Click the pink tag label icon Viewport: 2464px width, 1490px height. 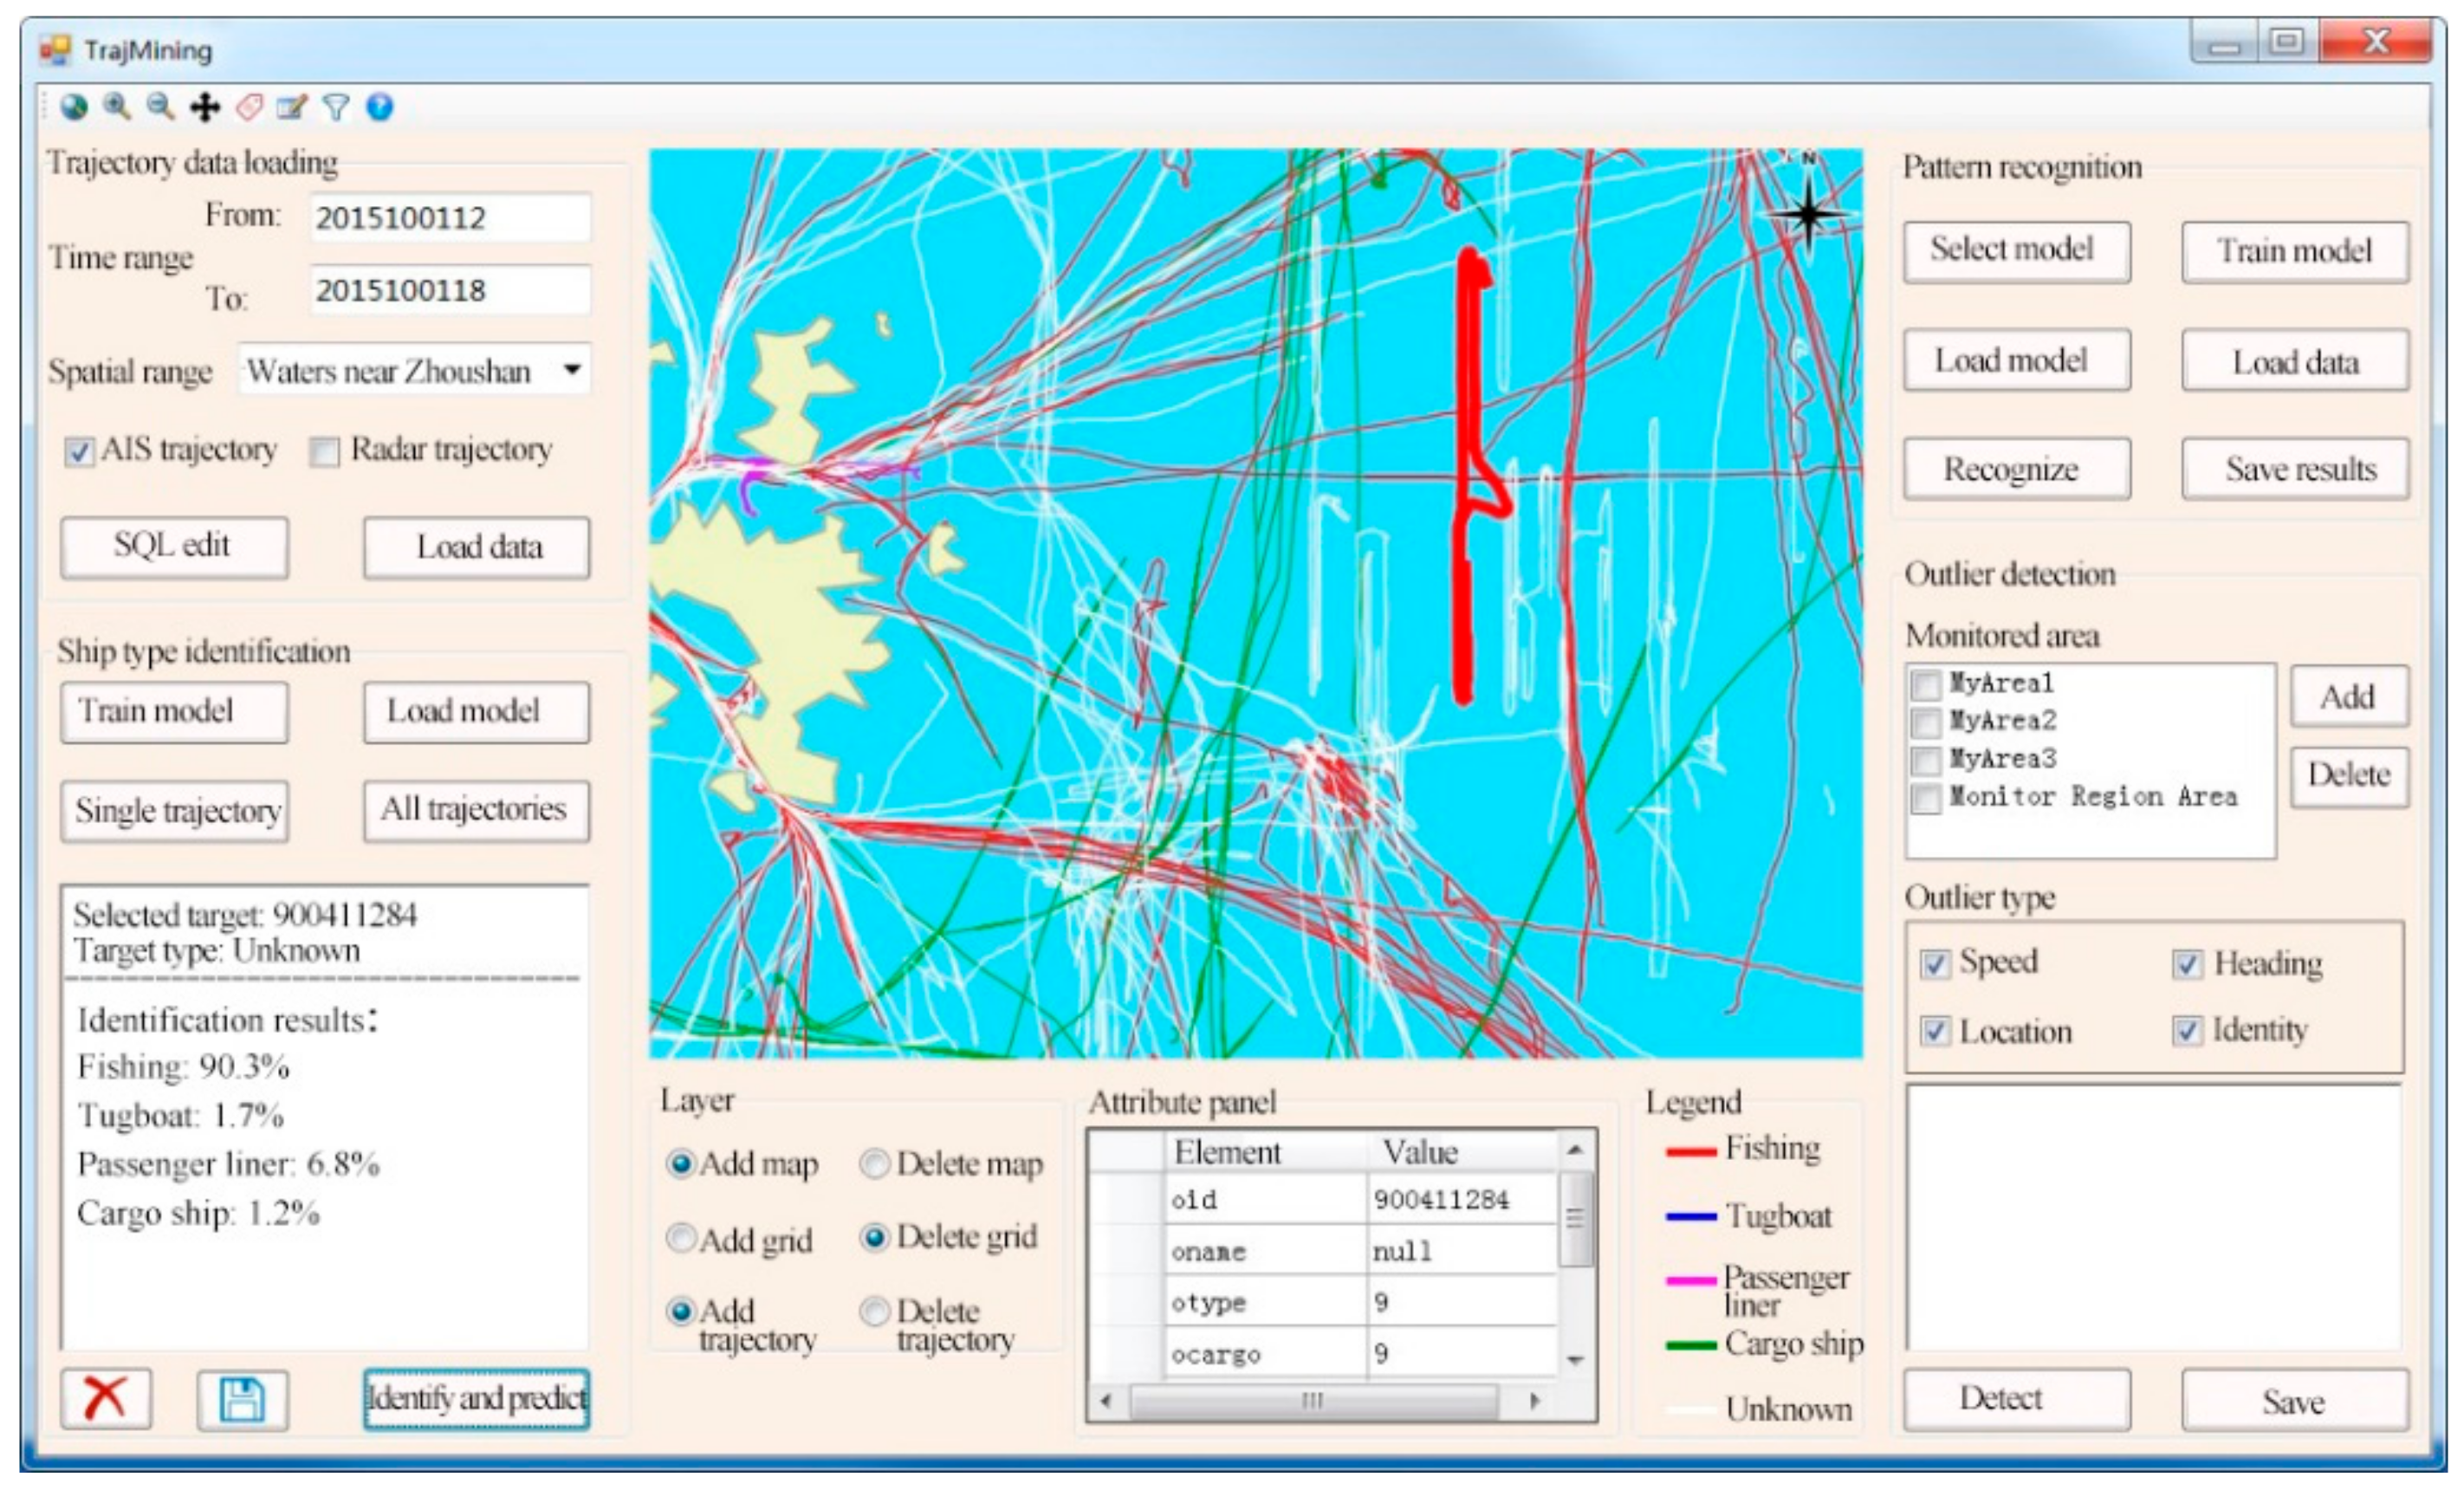tap(249, 107)
